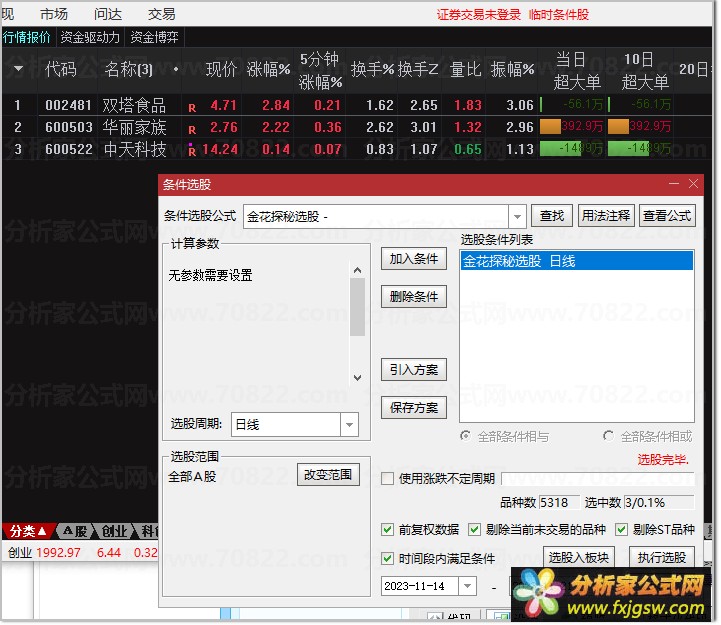721x625 pixels.
Task: Click green 当日超大单 bar for 中天科技
Action: pyautogui.click(x=560, y=149)
